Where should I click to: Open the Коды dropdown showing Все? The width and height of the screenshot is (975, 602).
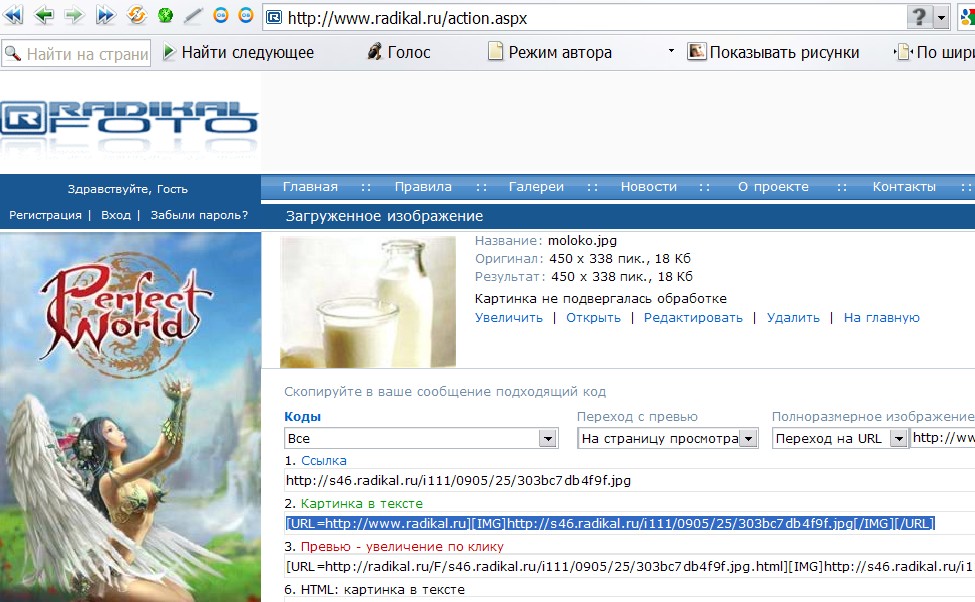422,438
